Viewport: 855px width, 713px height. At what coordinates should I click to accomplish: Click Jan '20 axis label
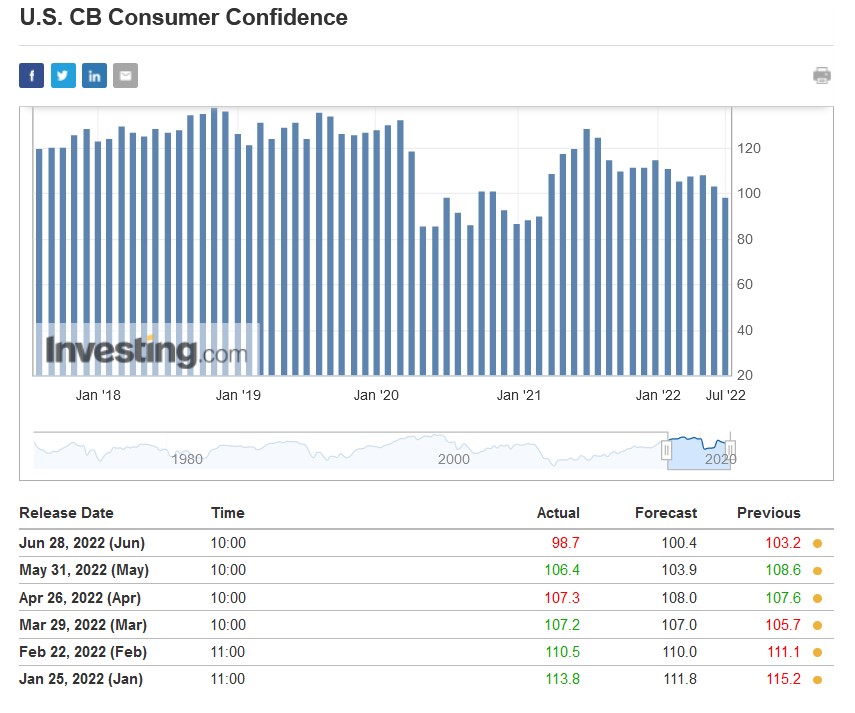click(x=376, y=395)
